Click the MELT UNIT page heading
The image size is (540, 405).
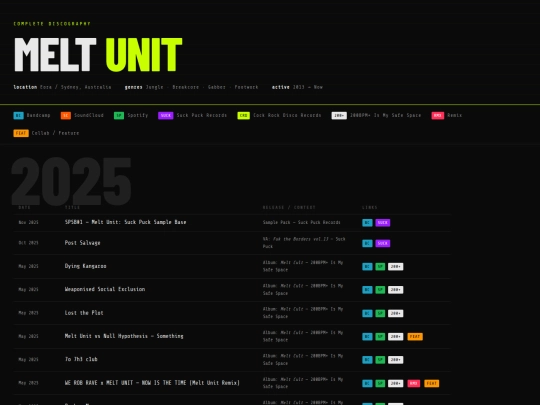click(98, 54)
